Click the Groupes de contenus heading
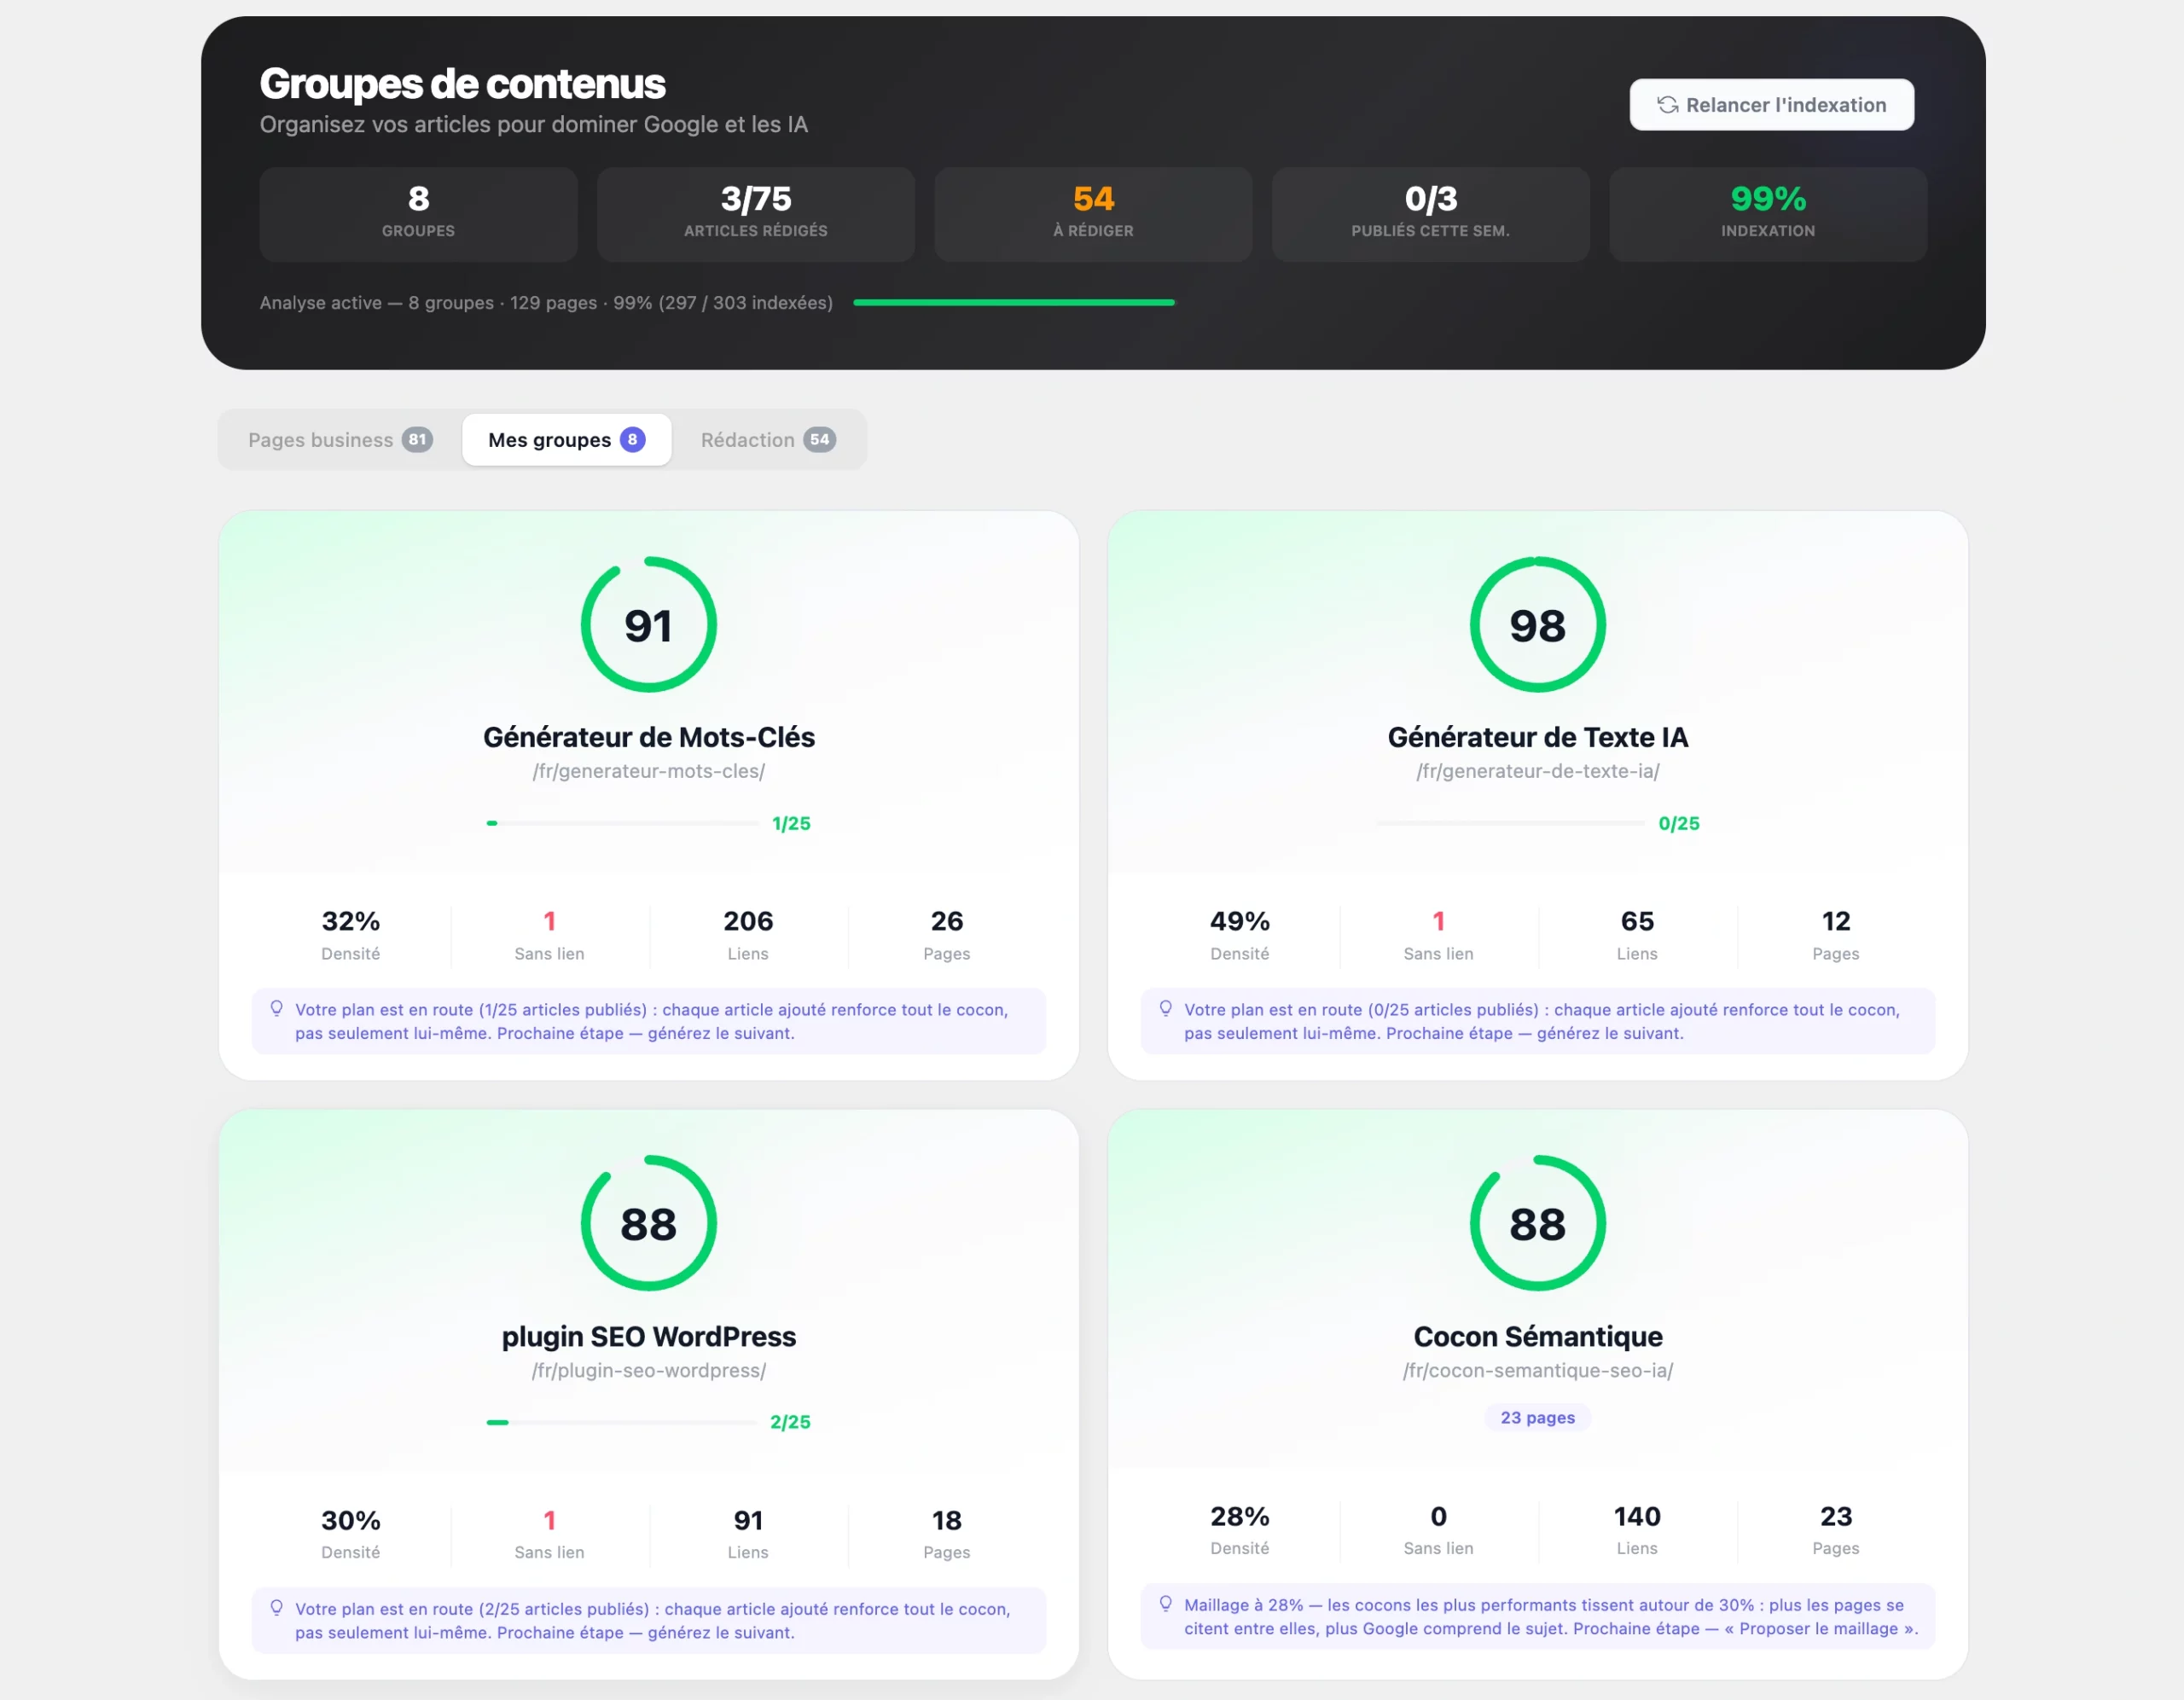 point(462,84)
